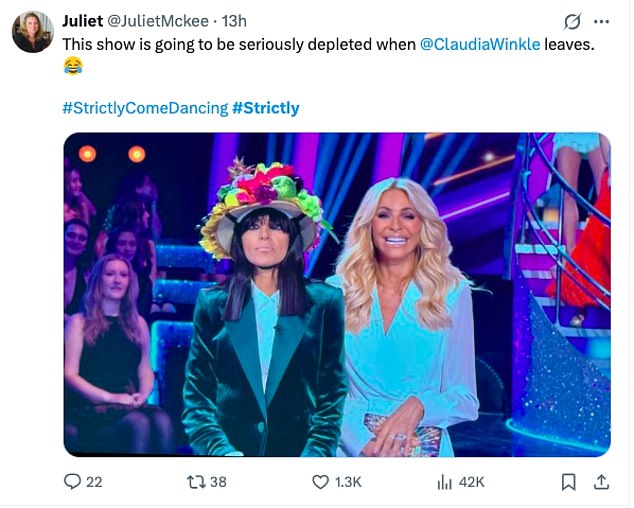Open the share arrow menu

pos(601,482)
